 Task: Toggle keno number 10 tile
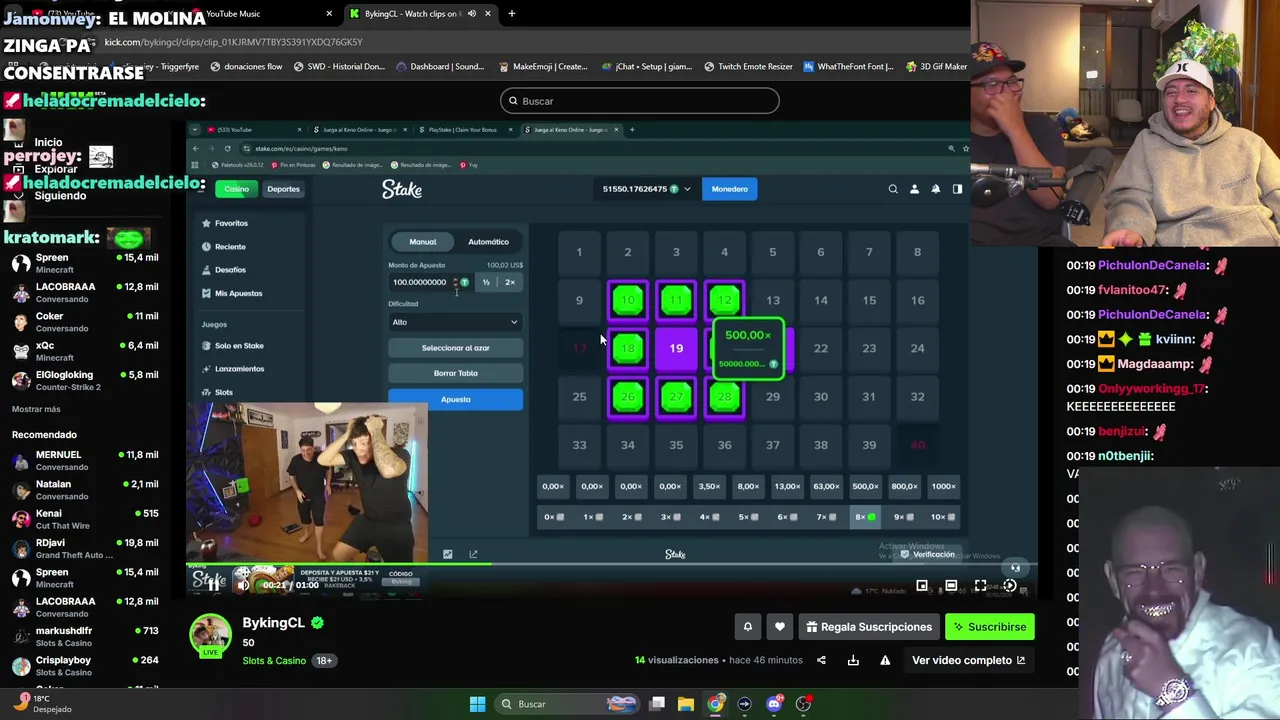pos(628,300)
